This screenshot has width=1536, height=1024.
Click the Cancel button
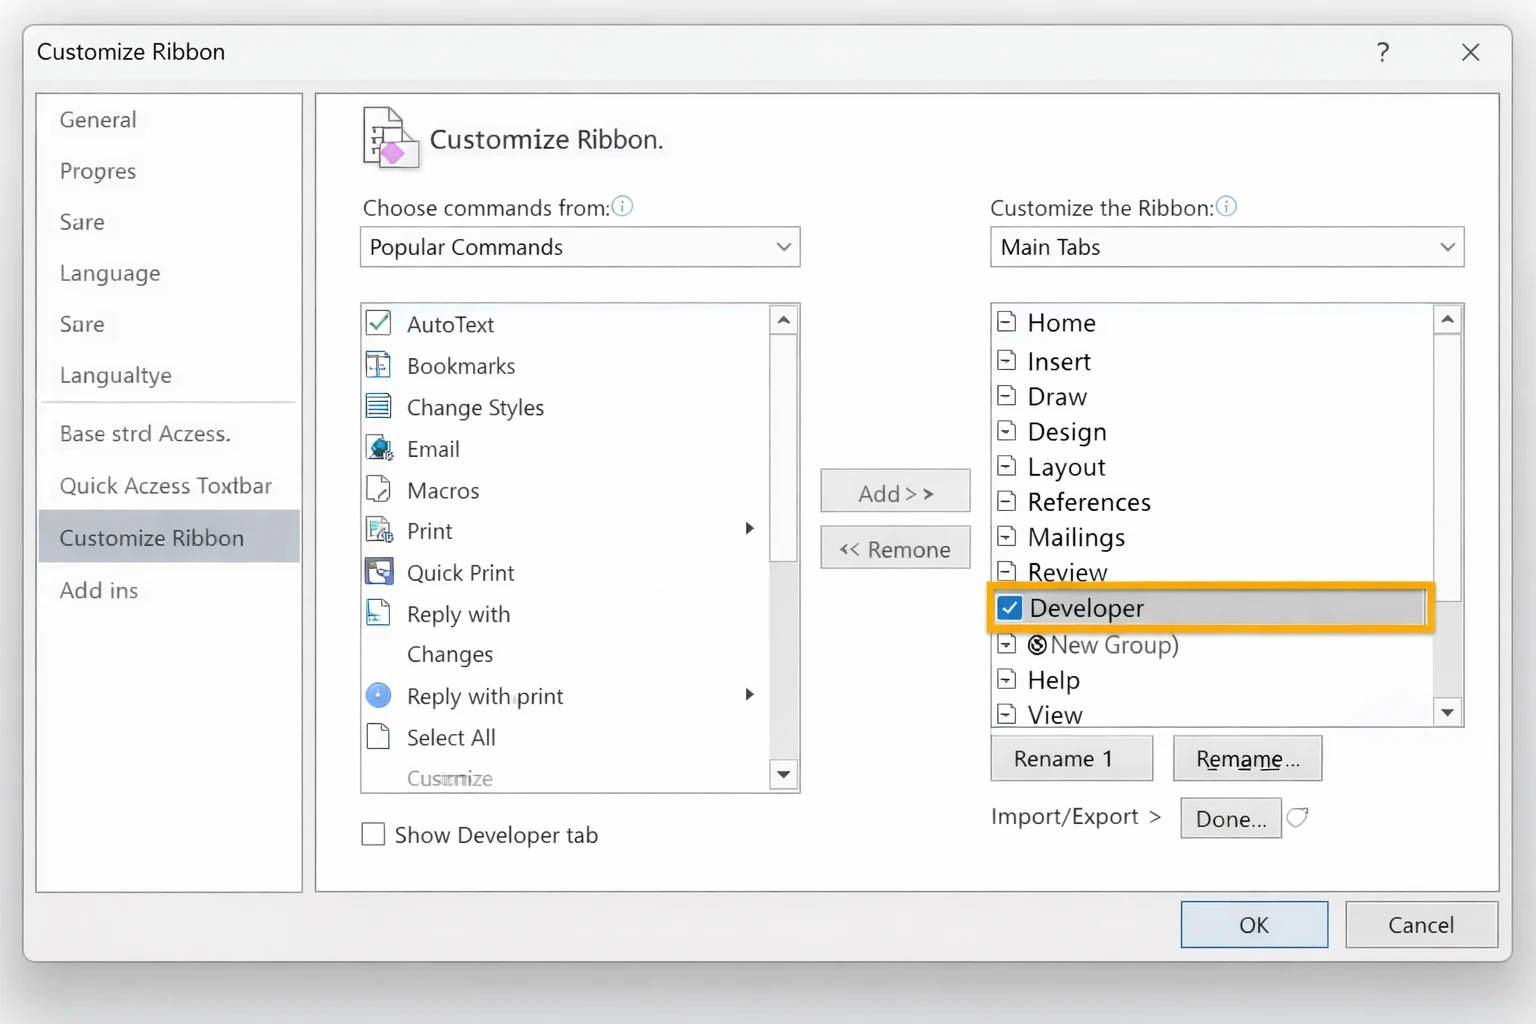tap(1421, 924)
